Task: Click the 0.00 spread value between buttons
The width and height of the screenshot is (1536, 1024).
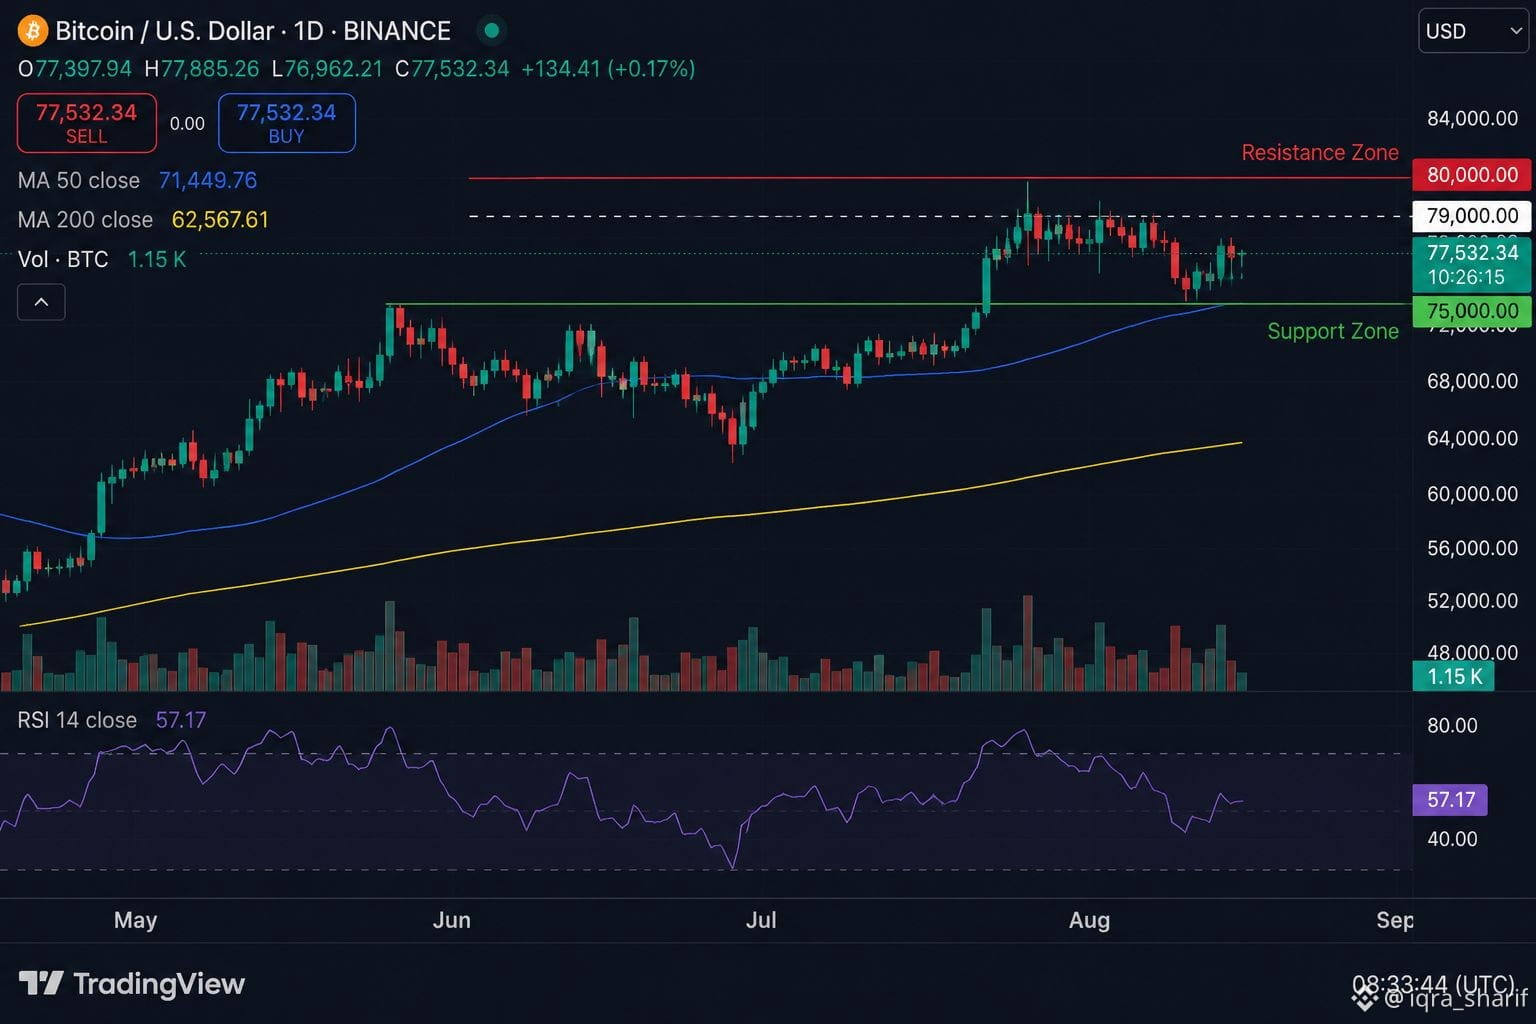Action: (x=187, y=124)
